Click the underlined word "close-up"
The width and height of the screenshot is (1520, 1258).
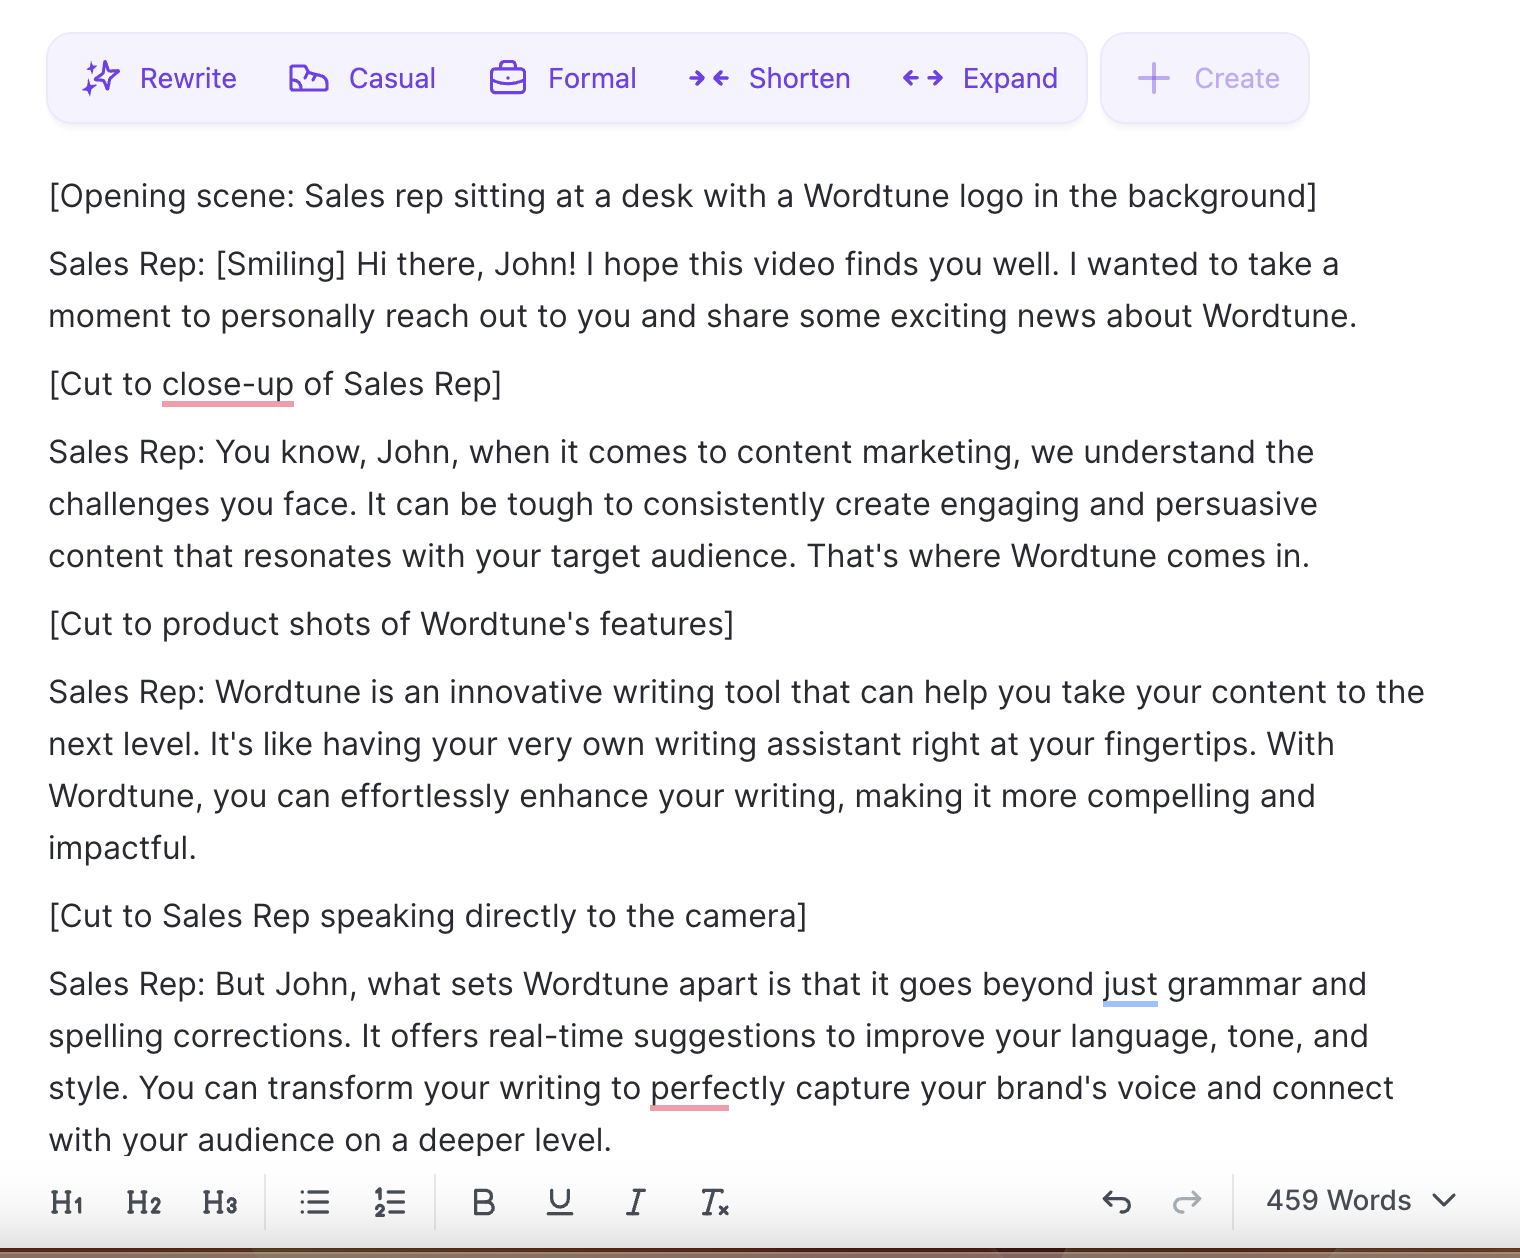(228, 384)
